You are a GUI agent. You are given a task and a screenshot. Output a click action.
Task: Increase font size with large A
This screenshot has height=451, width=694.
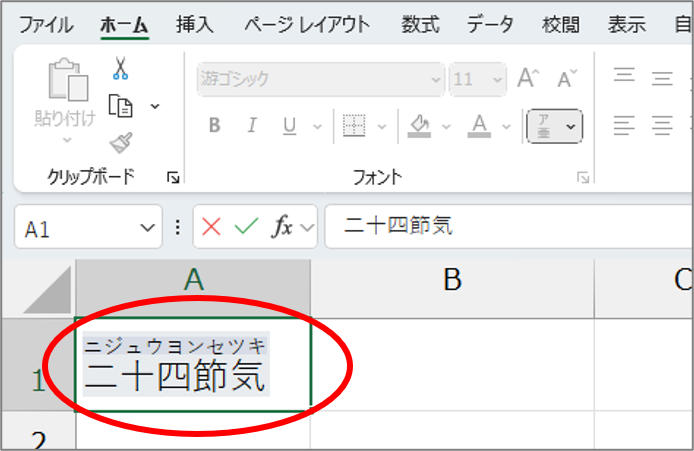(x=528, y=78)
